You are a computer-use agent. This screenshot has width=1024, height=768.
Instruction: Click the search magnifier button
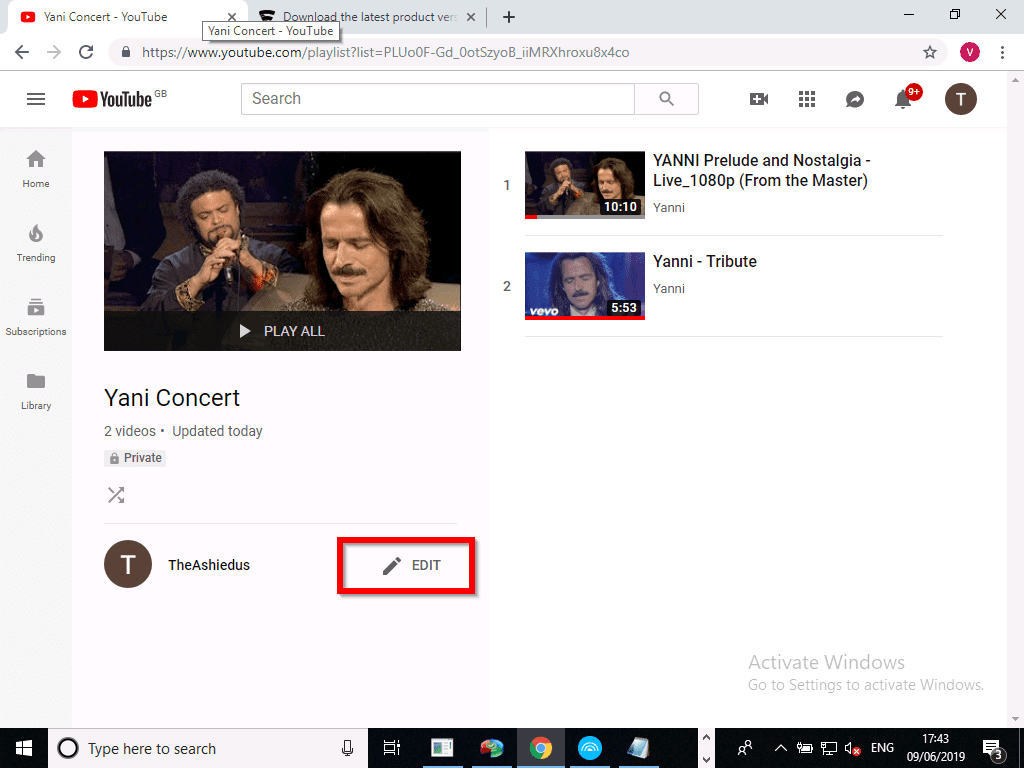(667, 99)
